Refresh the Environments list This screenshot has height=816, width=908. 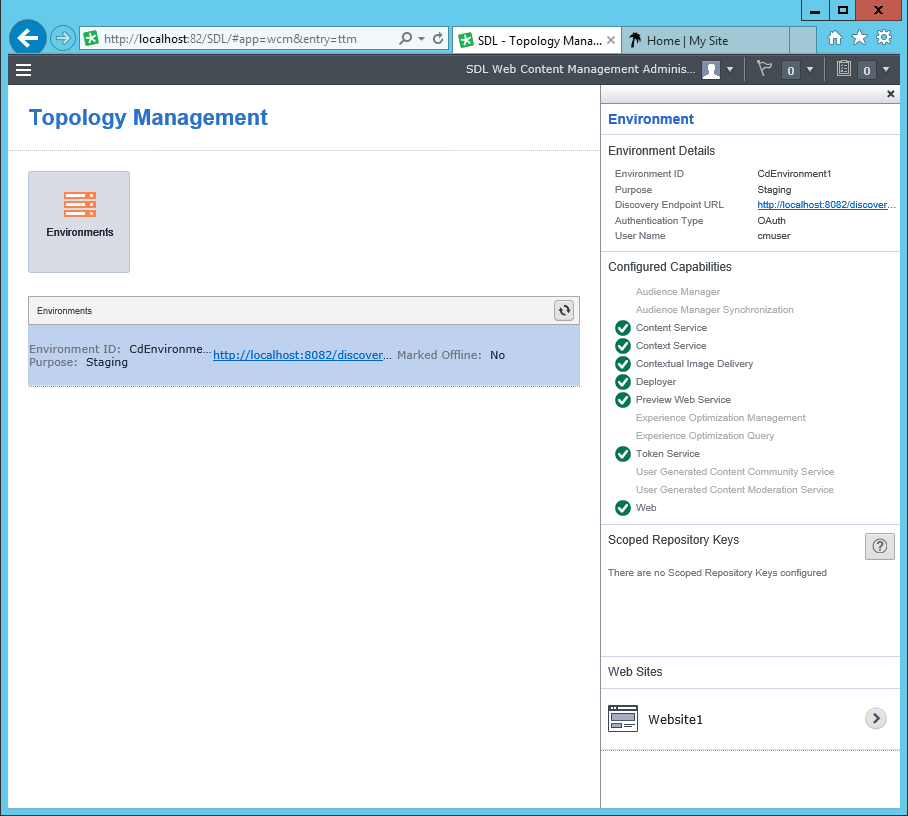565,311
